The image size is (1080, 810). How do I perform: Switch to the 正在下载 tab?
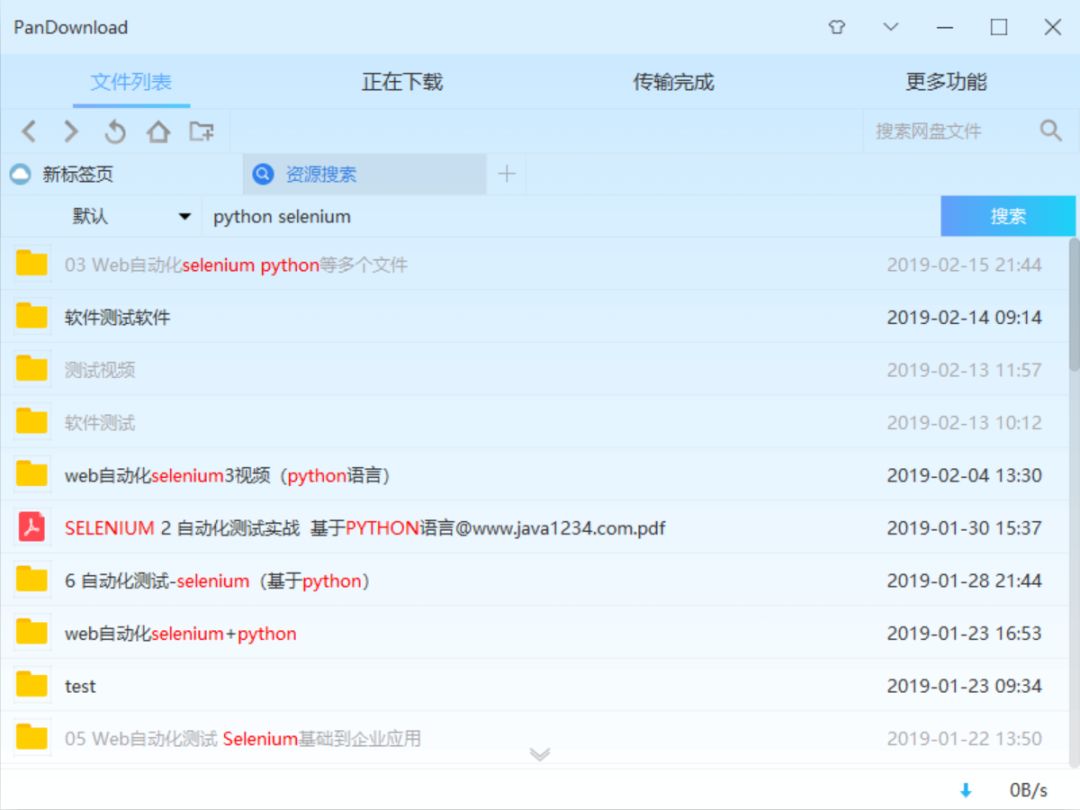click(402, 82)
